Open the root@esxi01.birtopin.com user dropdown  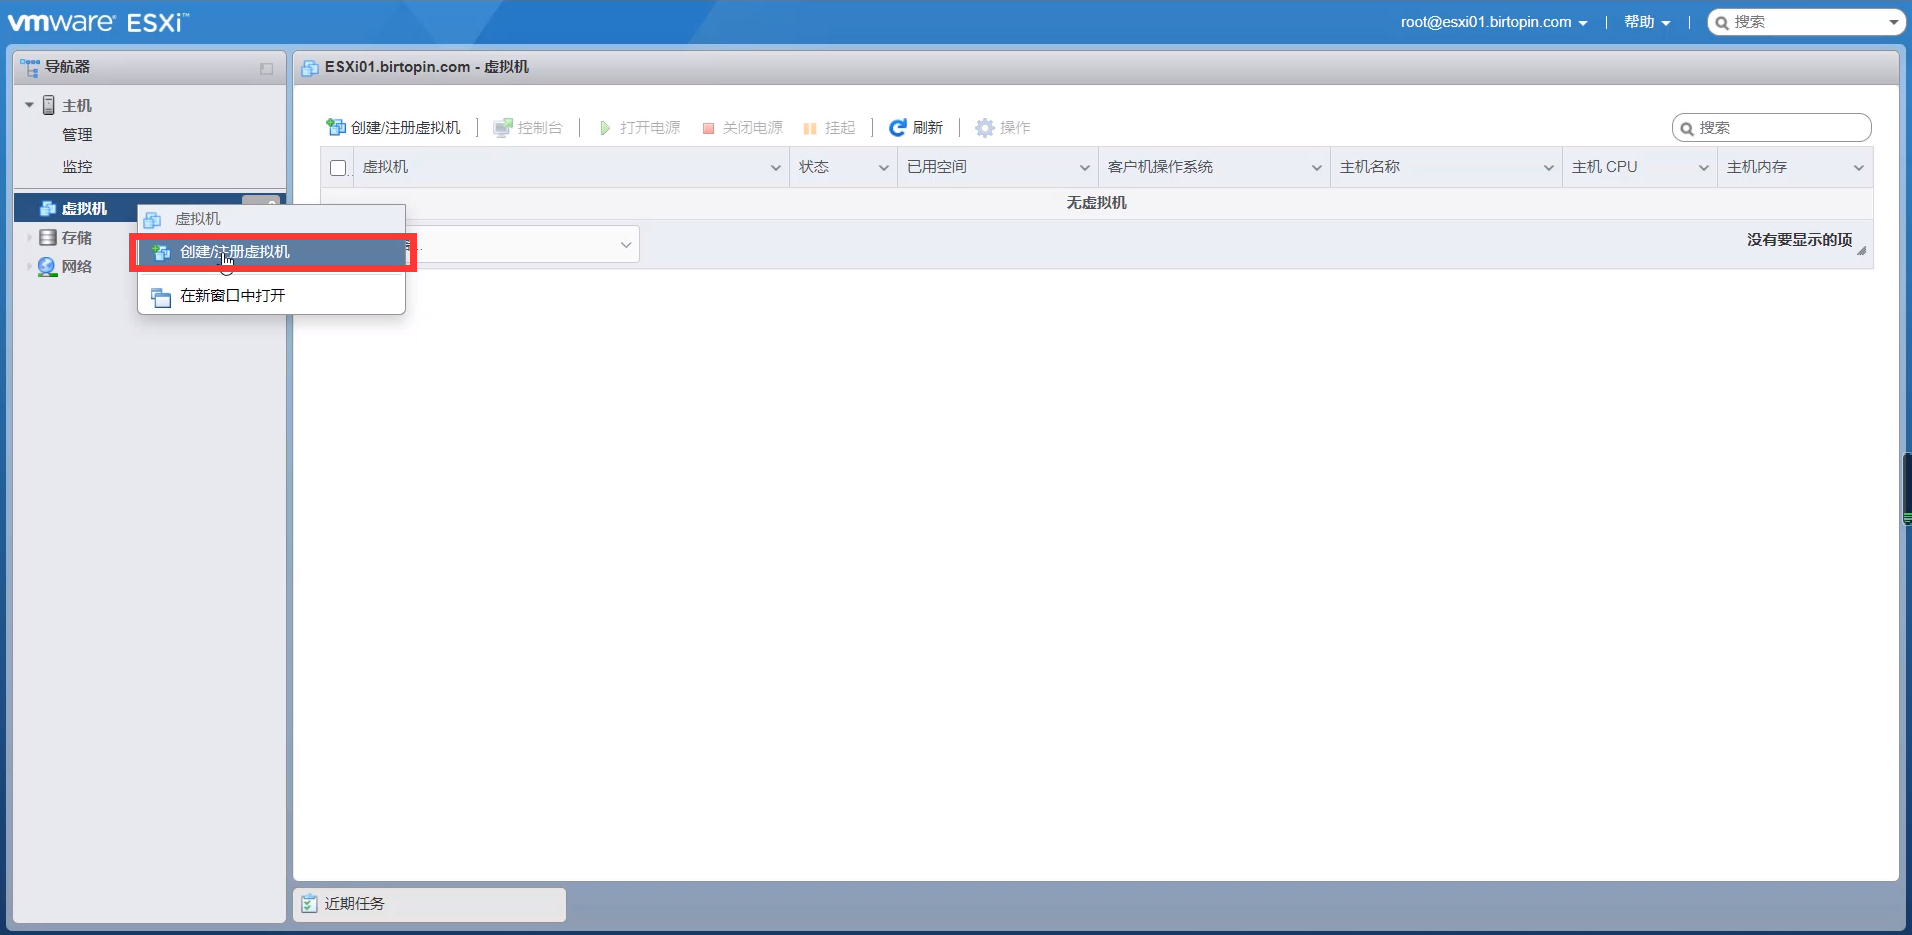1493,22
